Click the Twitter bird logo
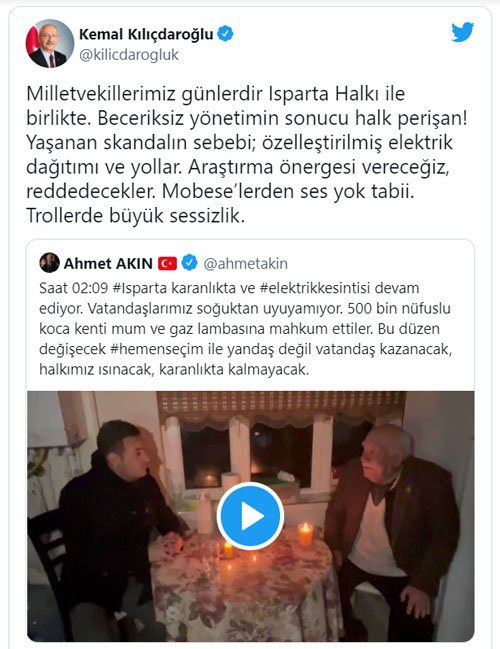 tap(462, 32)
